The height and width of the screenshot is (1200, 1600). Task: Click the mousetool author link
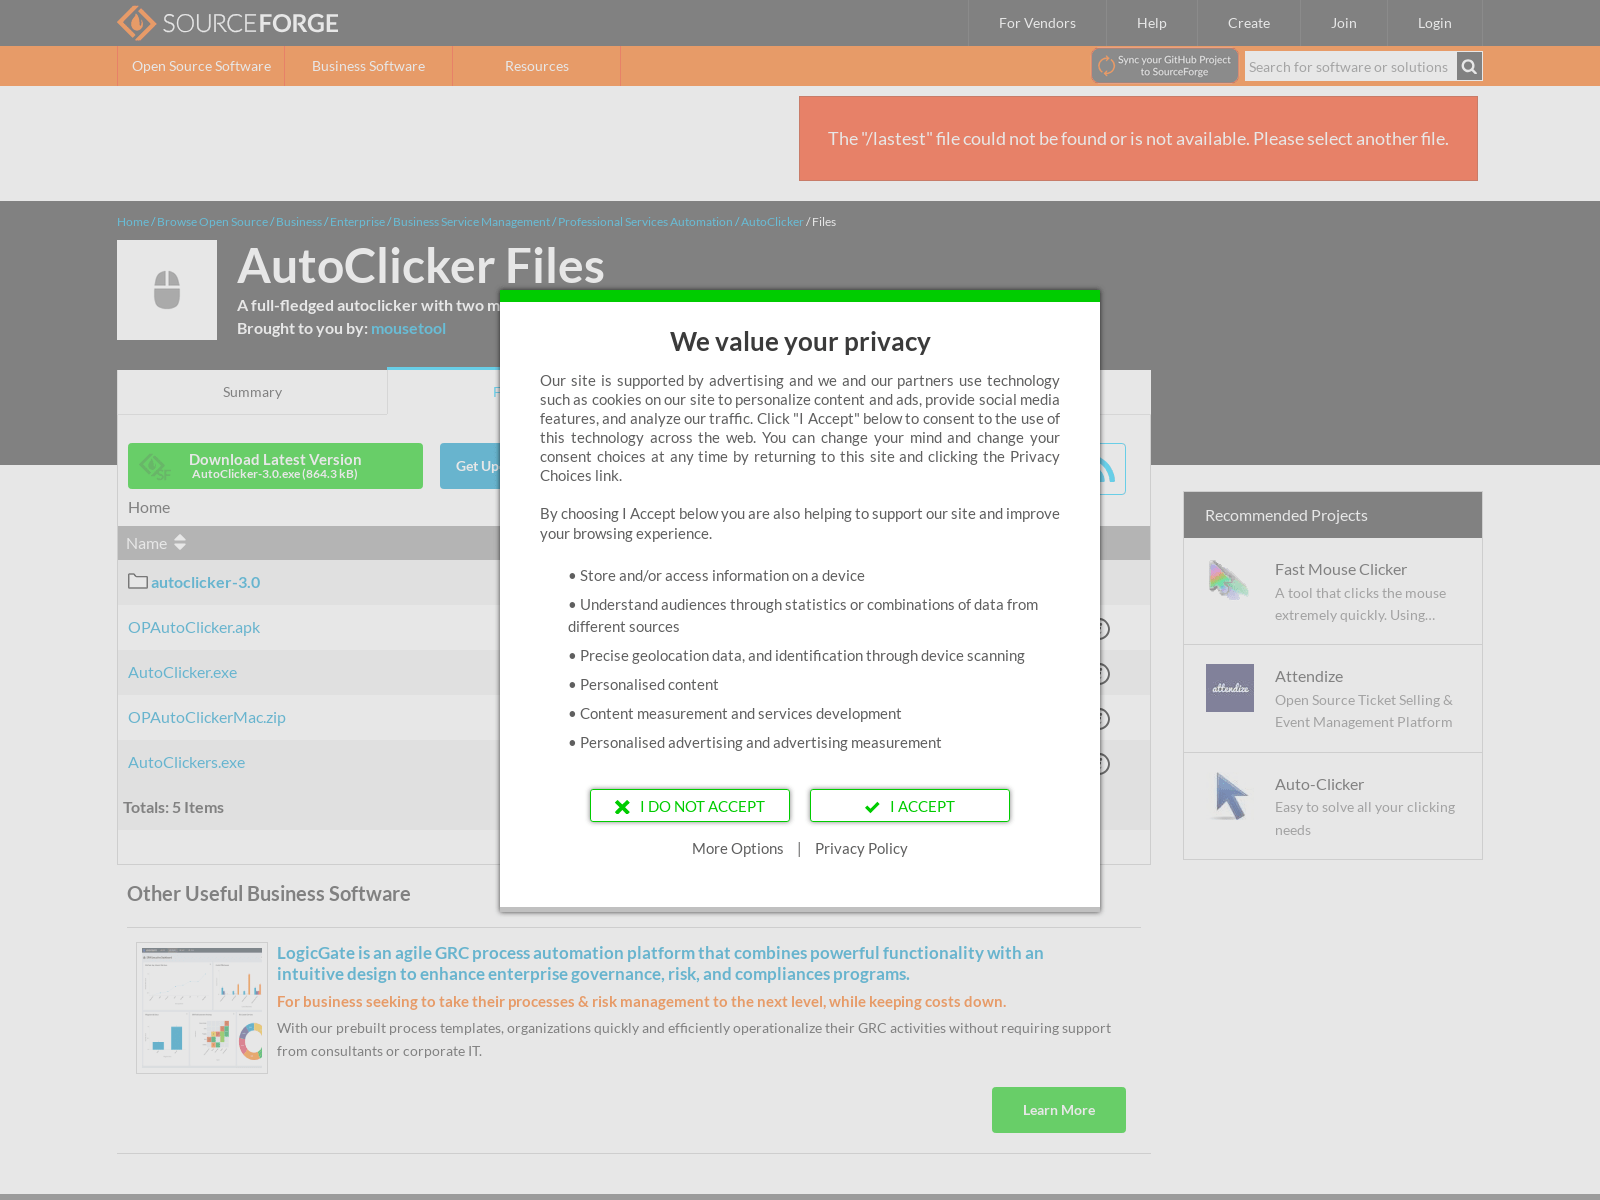[x=408, y=328]
